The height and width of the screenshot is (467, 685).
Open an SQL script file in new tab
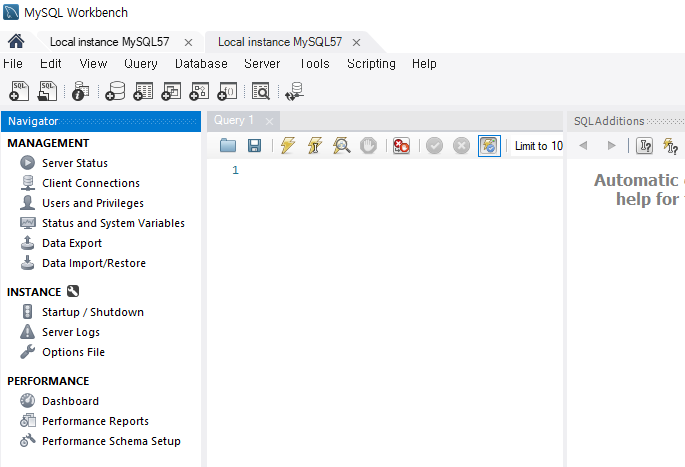coord(47,91)
